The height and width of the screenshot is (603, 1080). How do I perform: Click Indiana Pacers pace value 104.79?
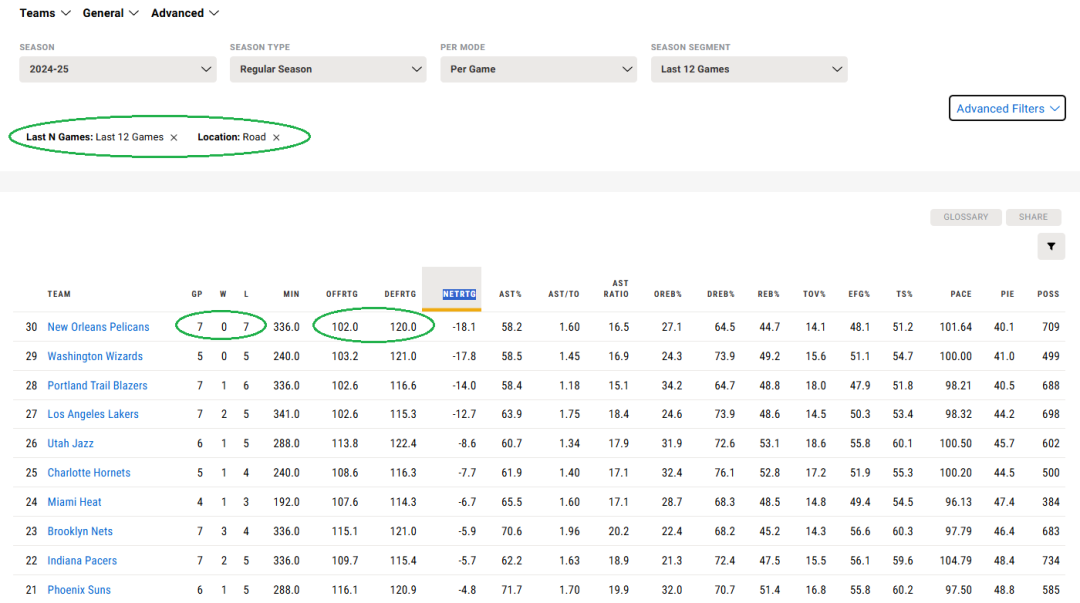click(x=956, y=560)
